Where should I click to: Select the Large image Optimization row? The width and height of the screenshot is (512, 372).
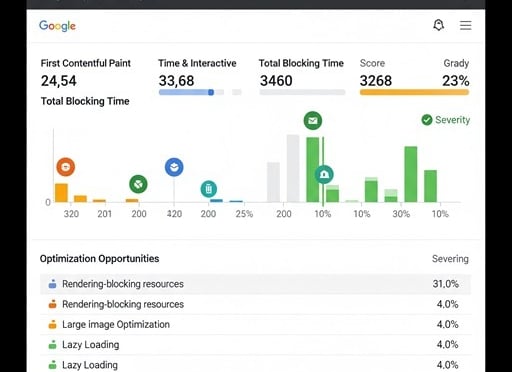pyautogui.click(x=256, y=324)
